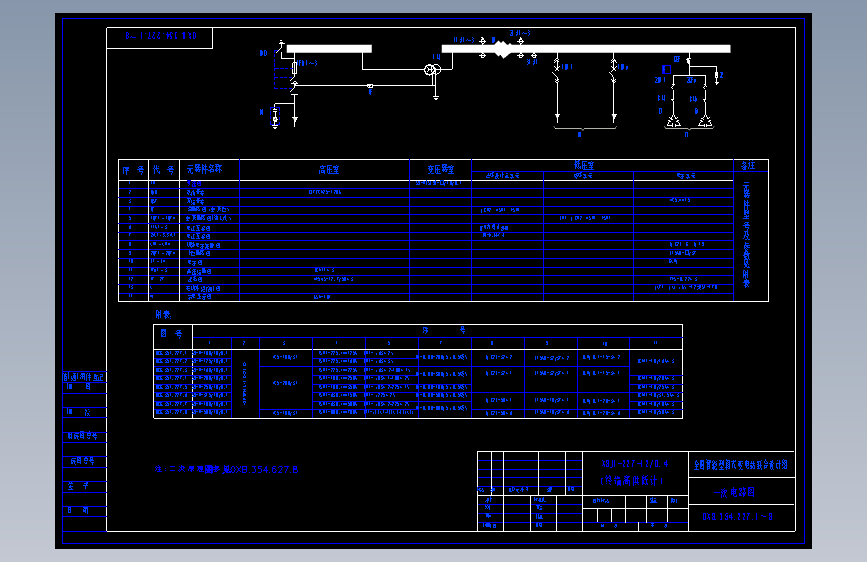Select the 元器件名称 column header
This screenshot has width=867, height=562.
click(x=205, y=169)
